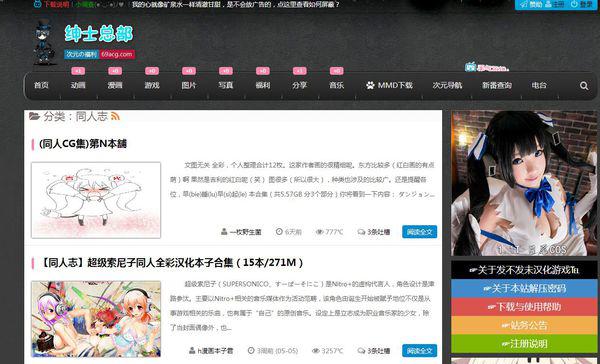Image resolution: width=600 pixels, height=364 pixels.
Task: Click the RSS feed icon beside 同人志
Action: tap(115, 116)
